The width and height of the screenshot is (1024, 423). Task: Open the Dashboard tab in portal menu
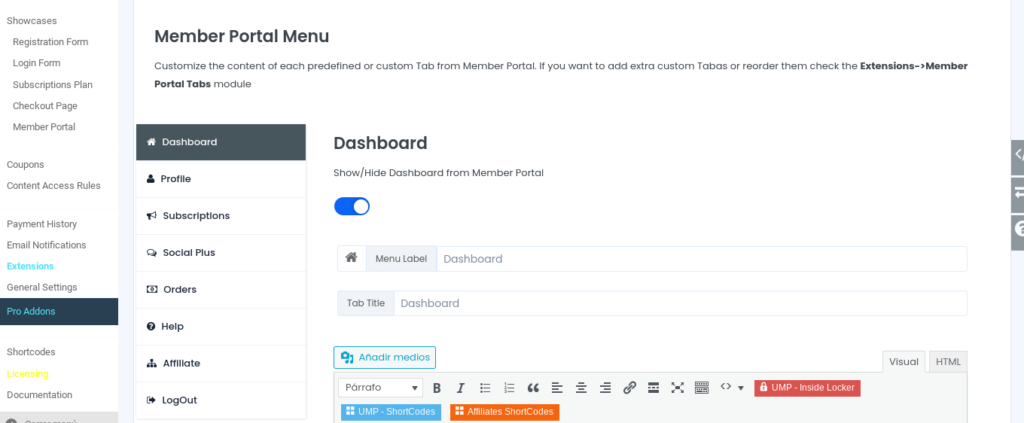[x=221, y=142]
